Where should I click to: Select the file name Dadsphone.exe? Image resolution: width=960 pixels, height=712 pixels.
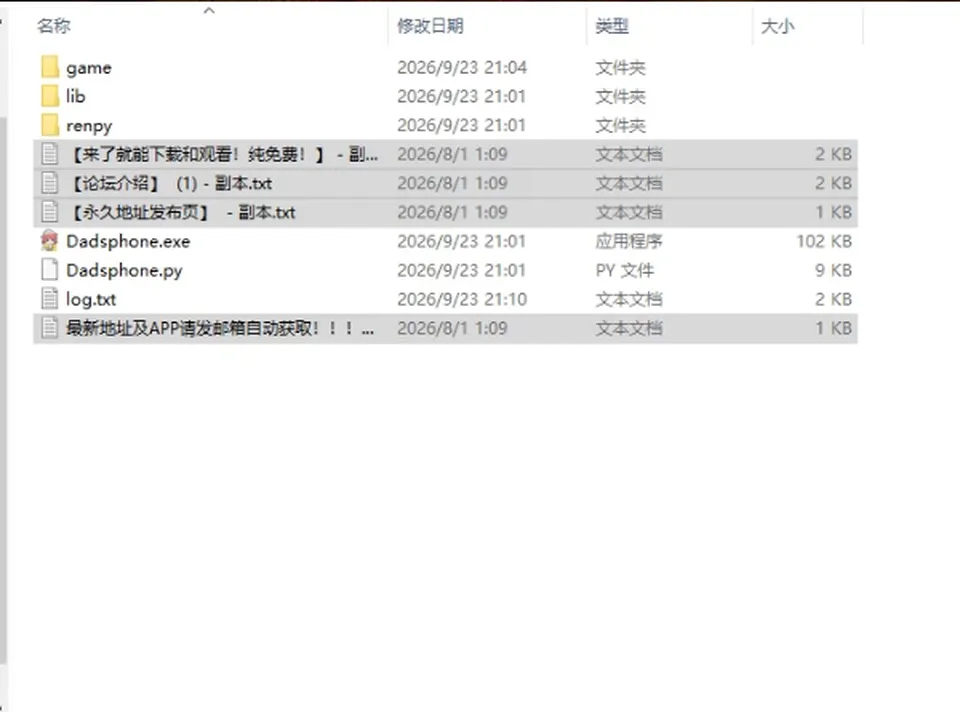tap(128, 241)
